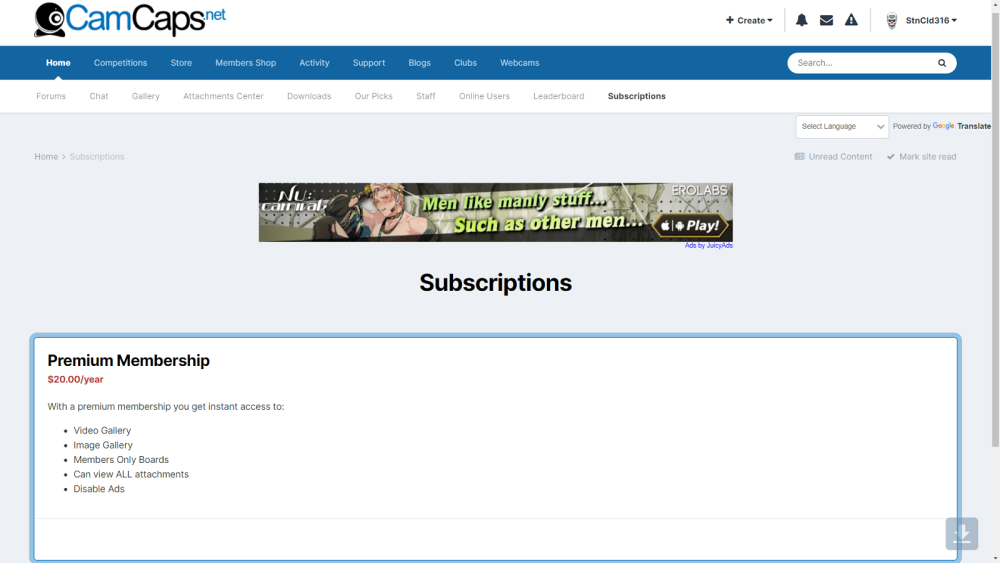View the Staff page link
Screen dimensions: 1000x563
(x=426, y=96)
